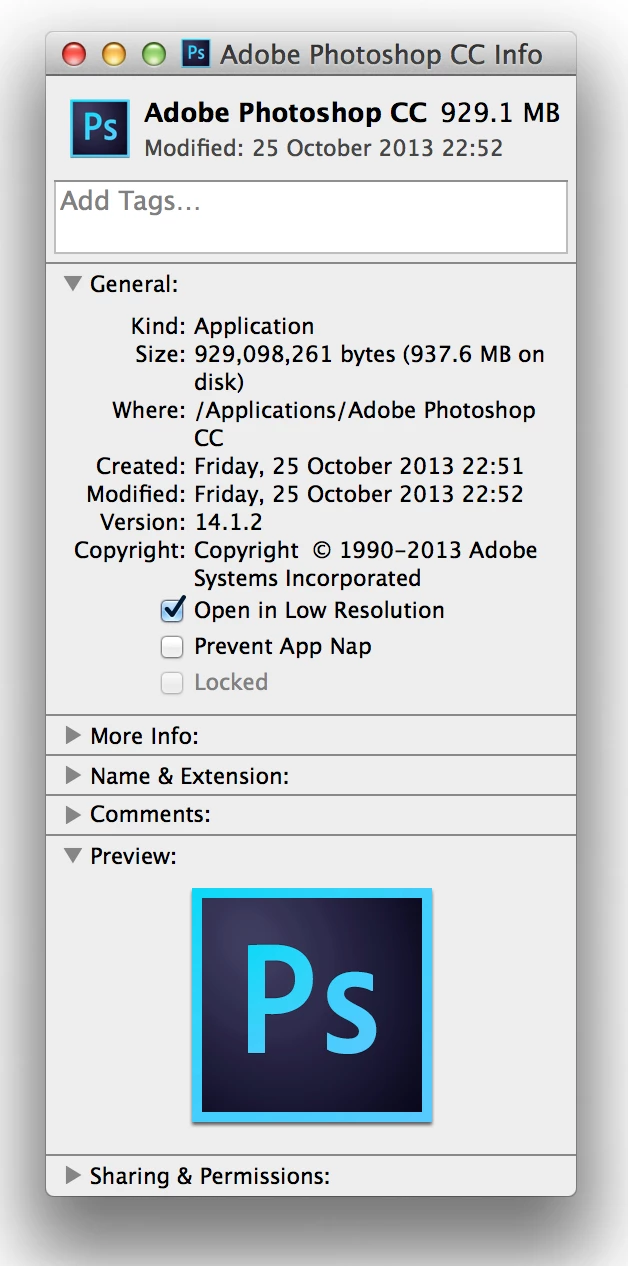Expand the Comments section
Image resolution: width=628 pixels, height=1266 pixels.
(x=73, y=815)
